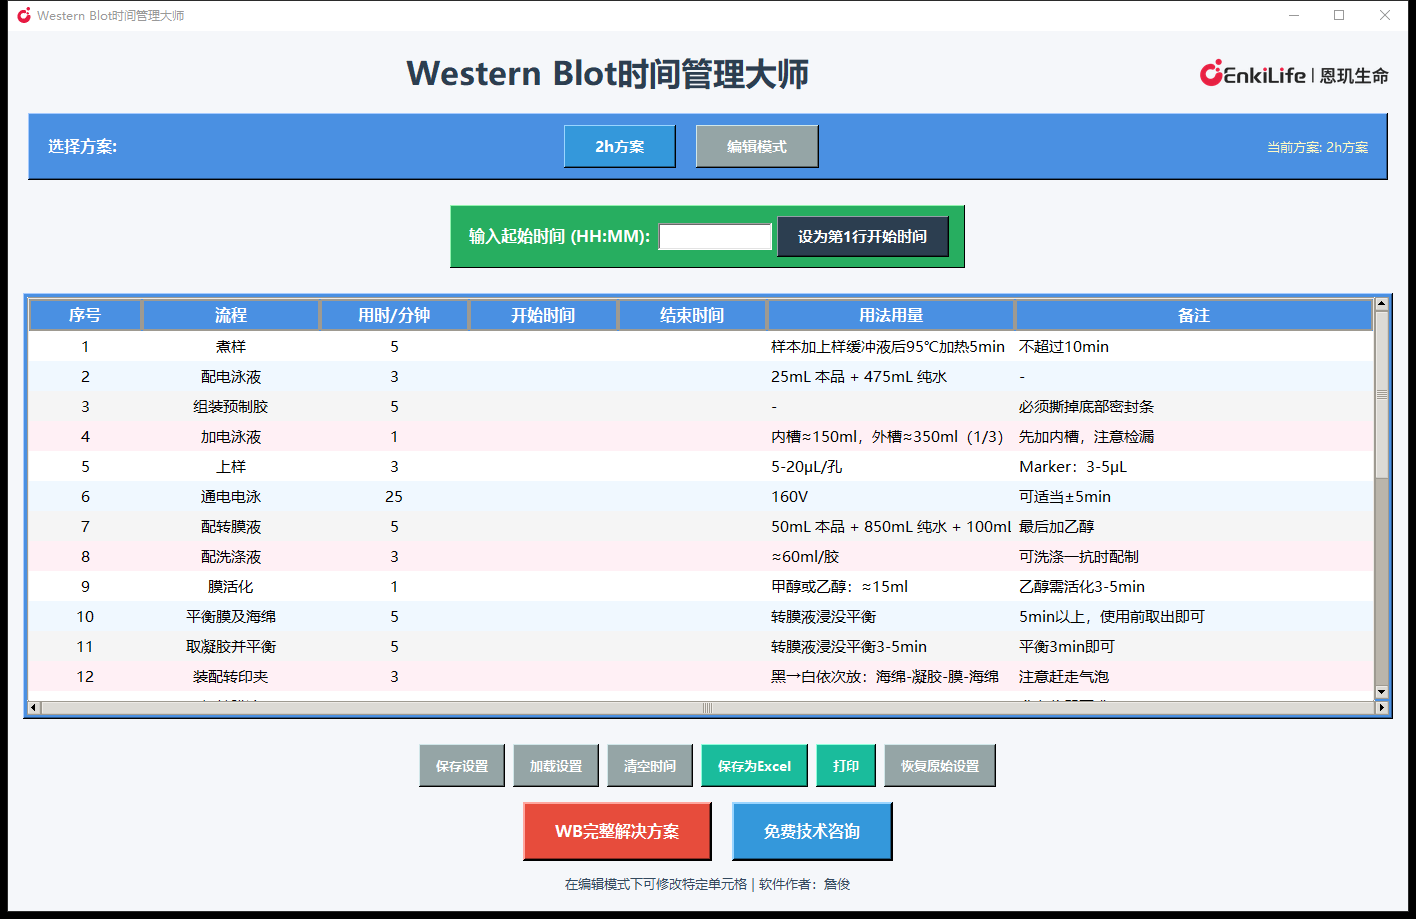
Task: Switch to 编辑模式 edit mode
Action: click(x=757, y=146)
